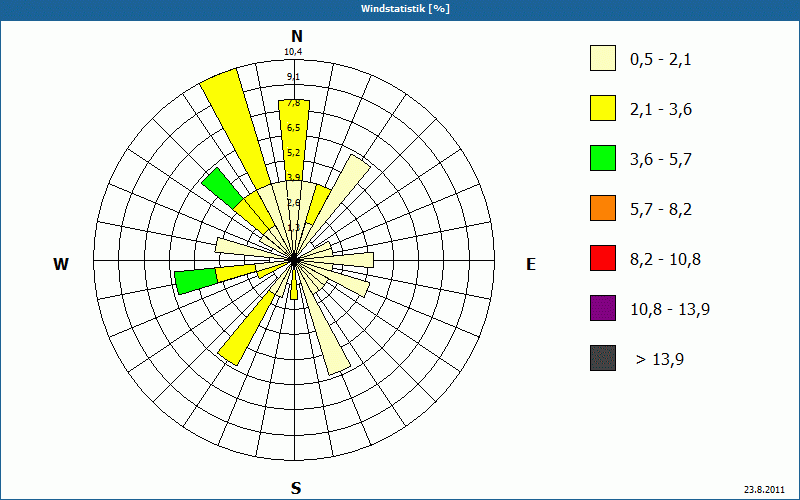Screen dimensions: 800x500
Task: Select the 6,5 radial axis value
Action: tap(293, 128)
